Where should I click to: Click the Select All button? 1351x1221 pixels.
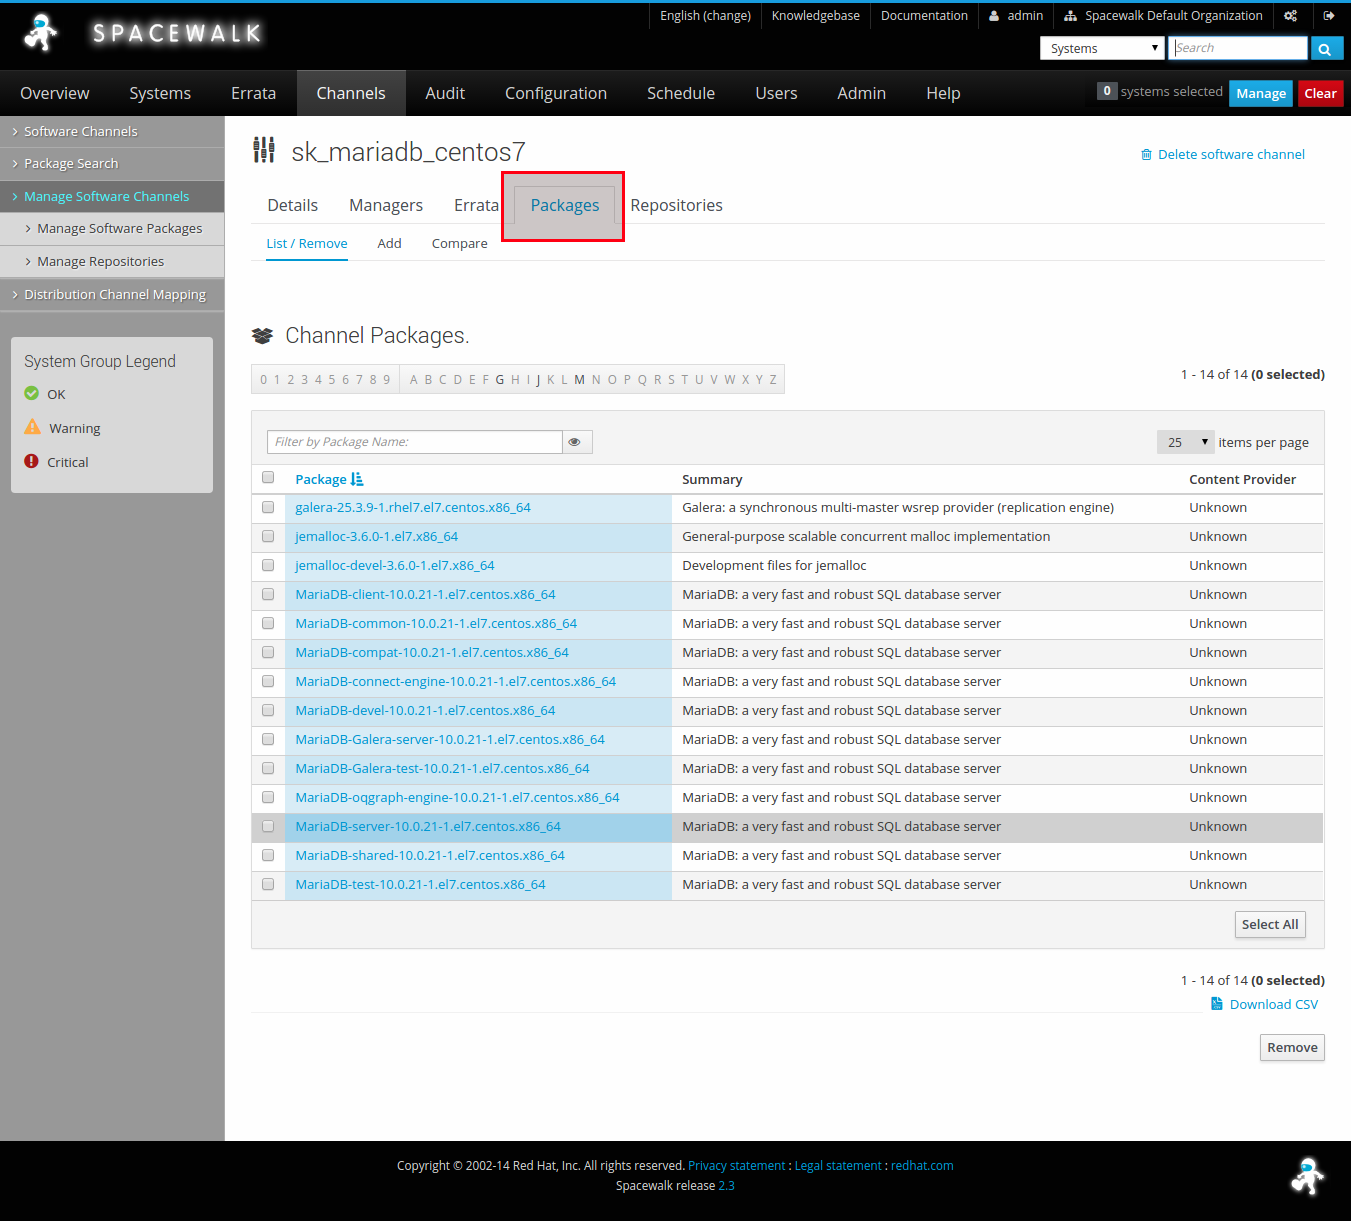tap(1270, 924)
